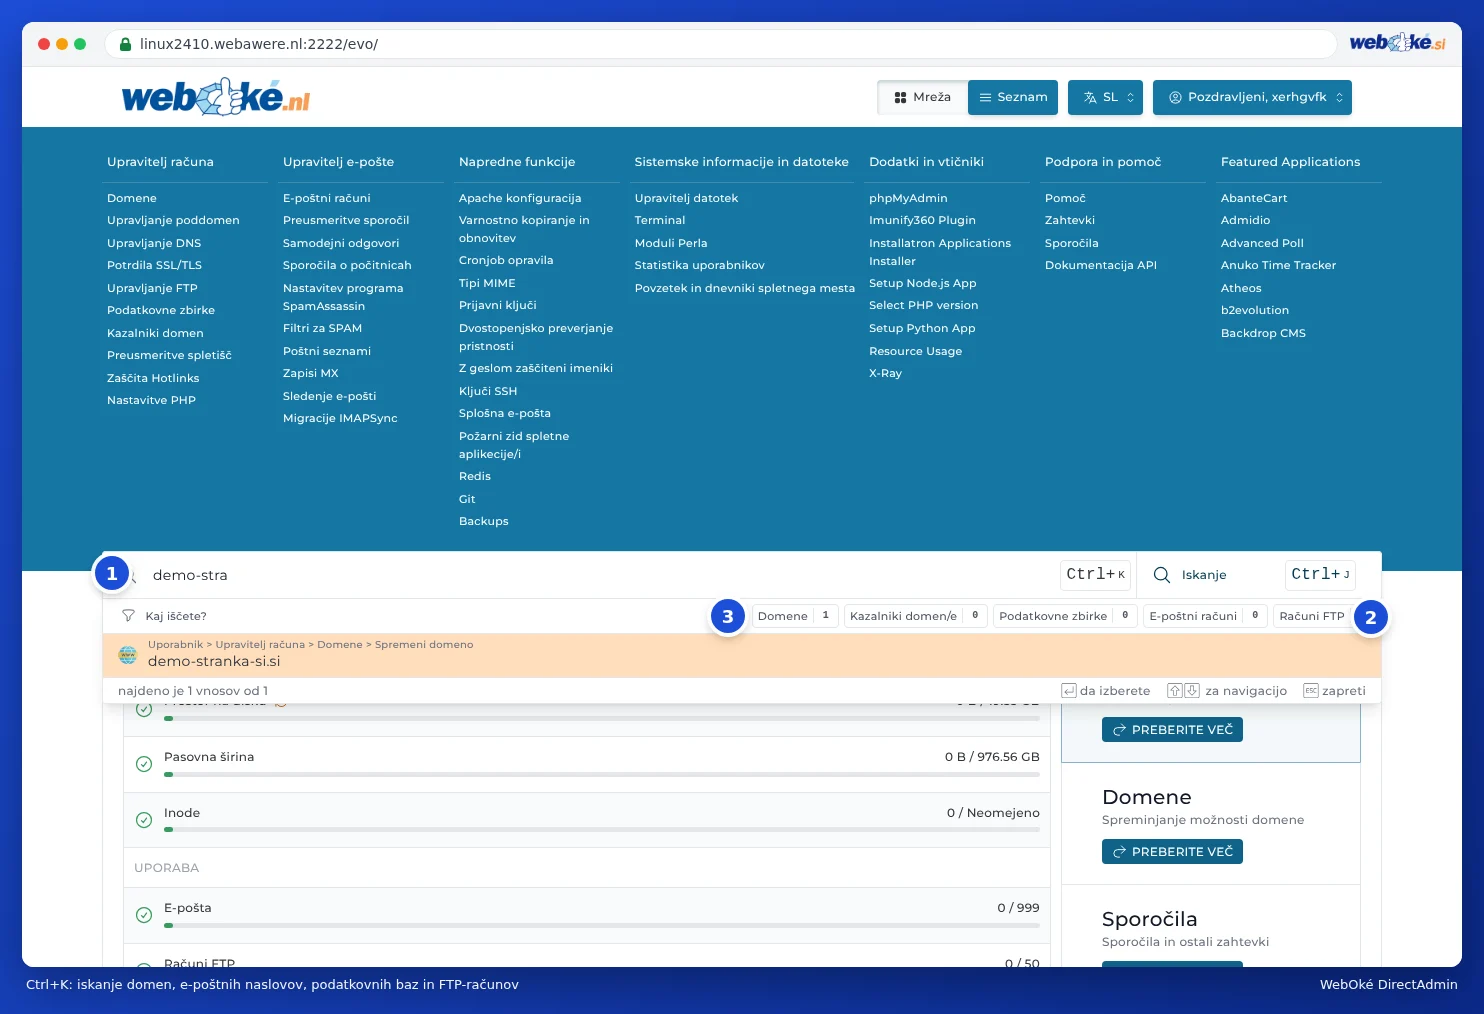Switch to Seznam list view
This screenshot has height=1014, width=1484.
pyautogui.click(x=1013, y=97)
